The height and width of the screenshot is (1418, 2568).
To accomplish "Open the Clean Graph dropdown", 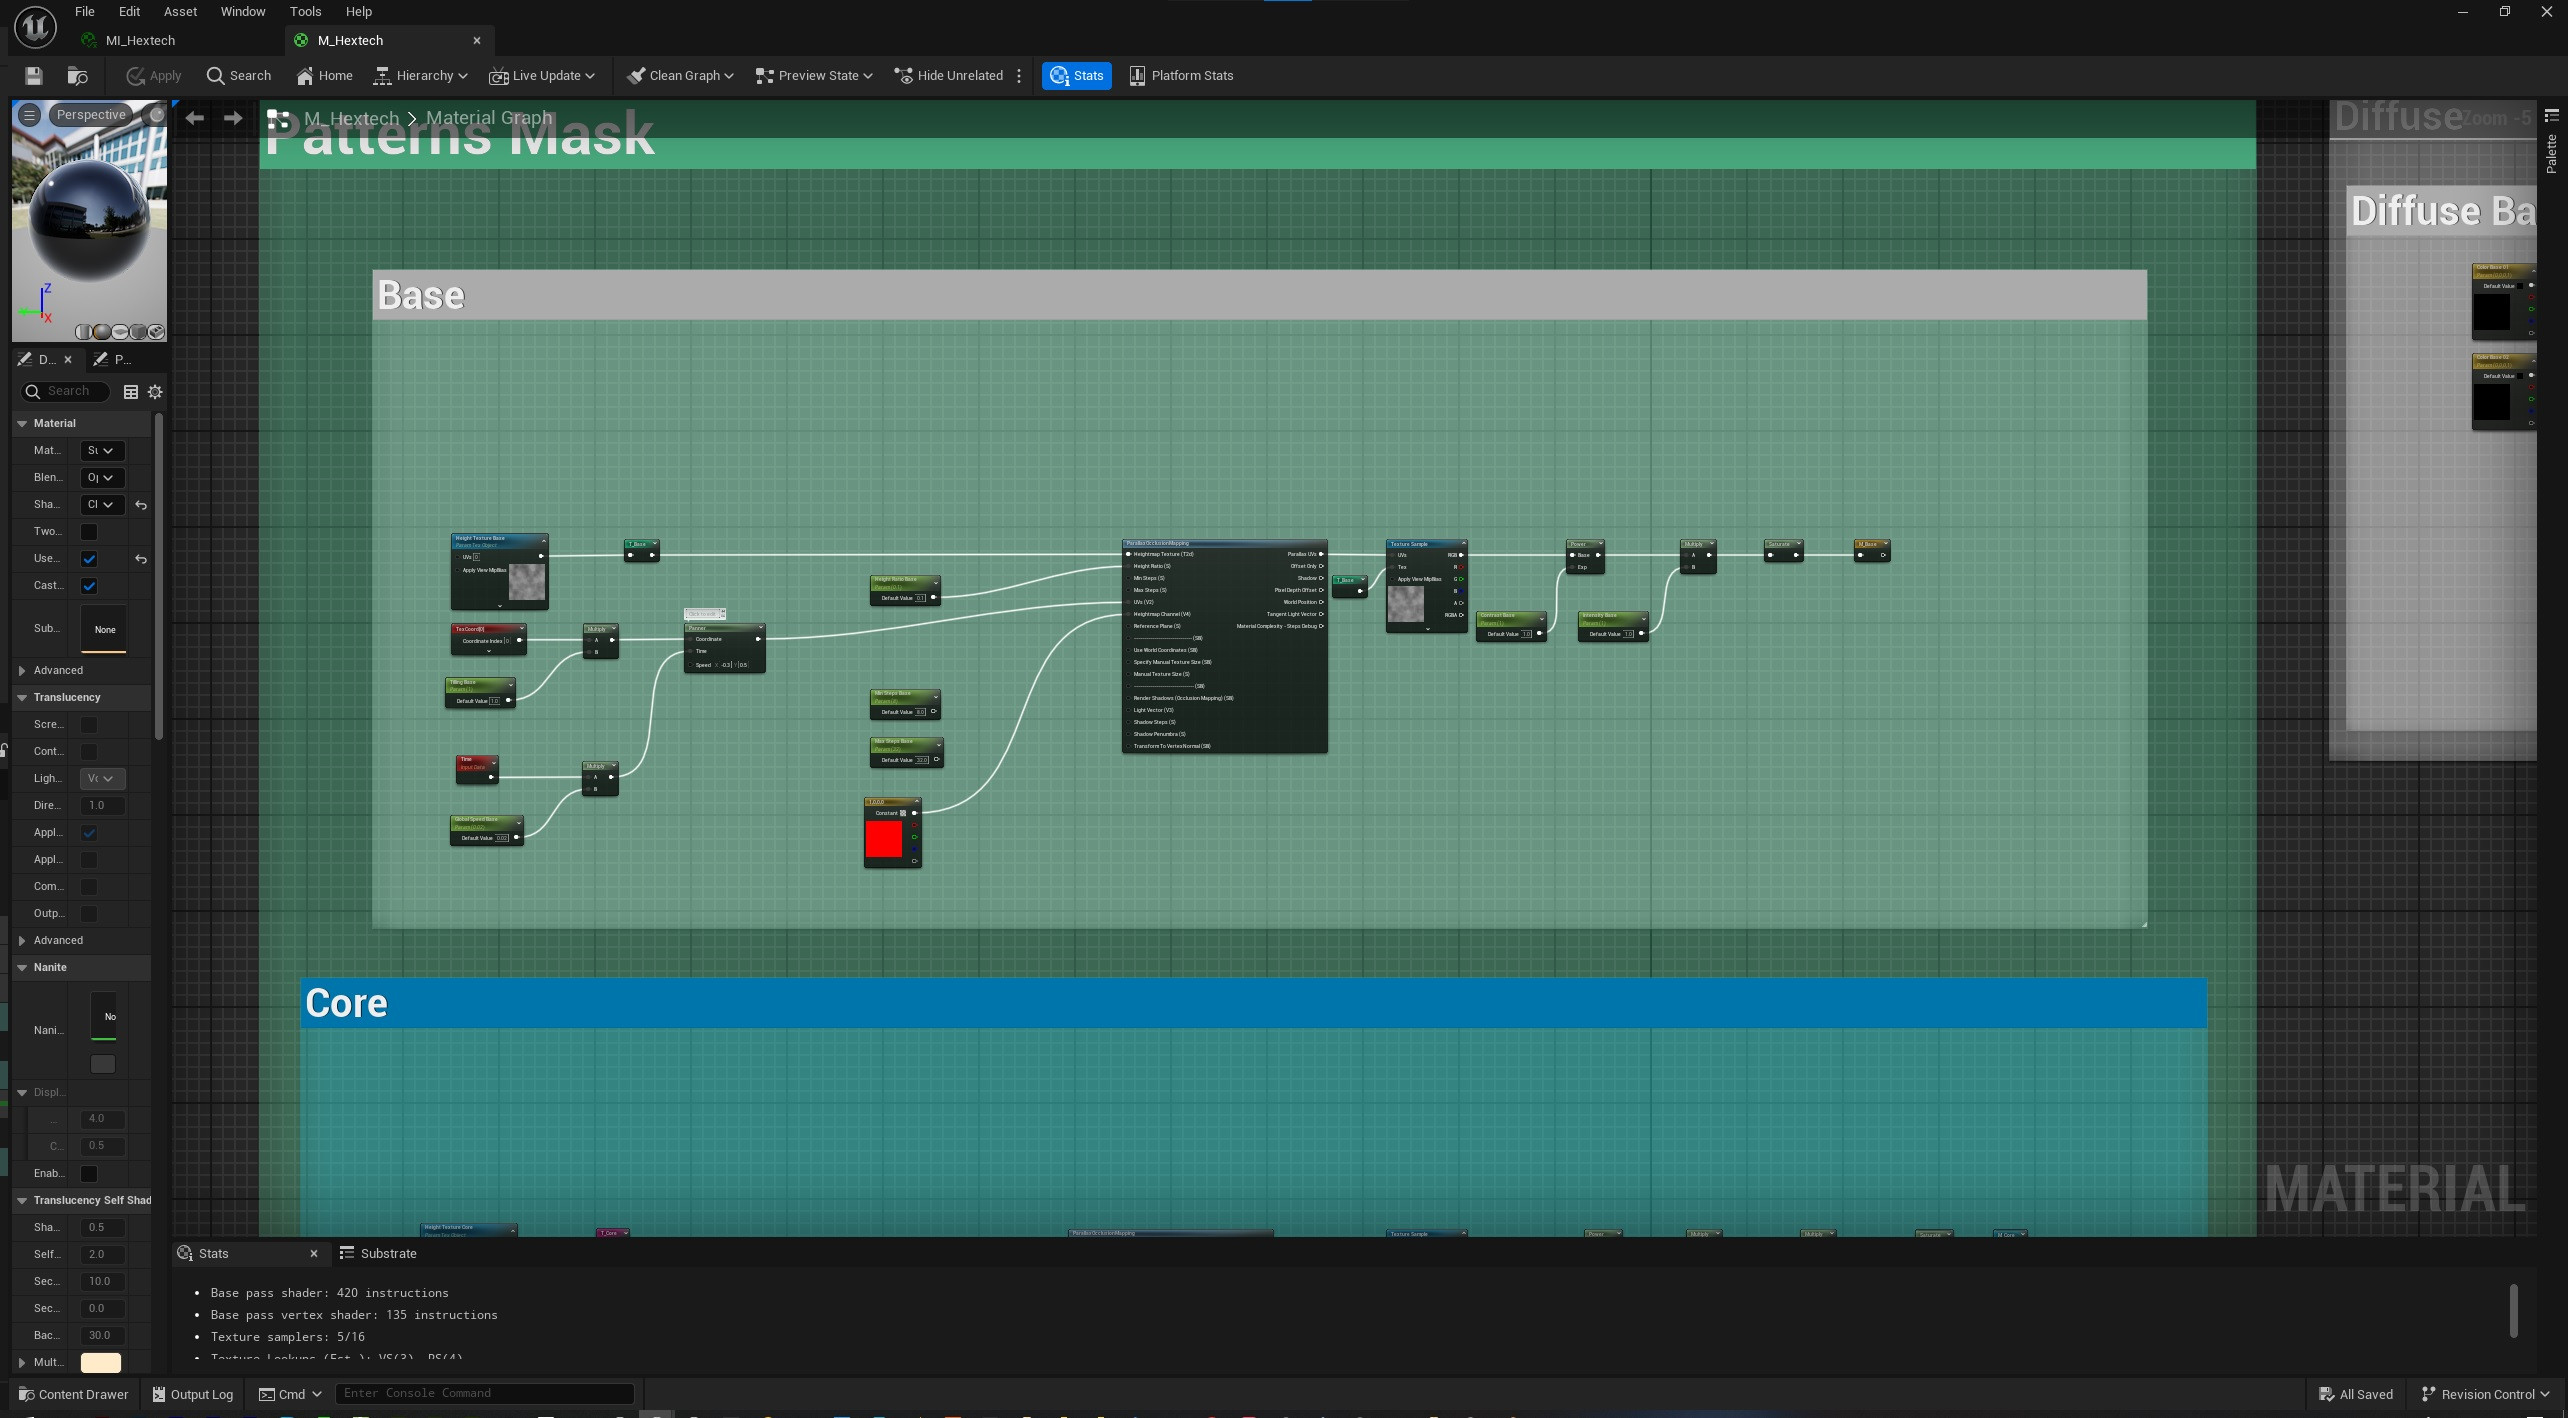I will pyautogui.click(x=680, y=76).
